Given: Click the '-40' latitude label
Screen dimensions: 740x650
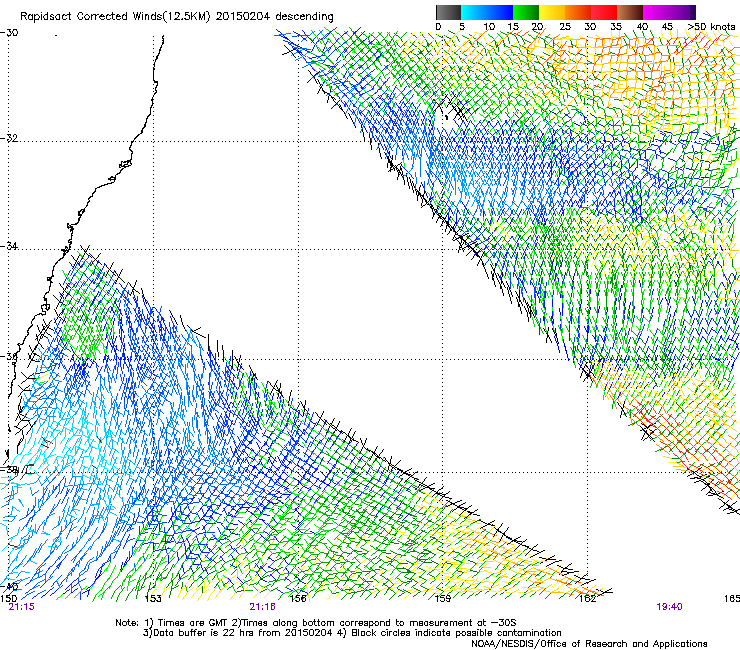Looking at the screenshot, I should pyautogui.click(x=9, y=587).
